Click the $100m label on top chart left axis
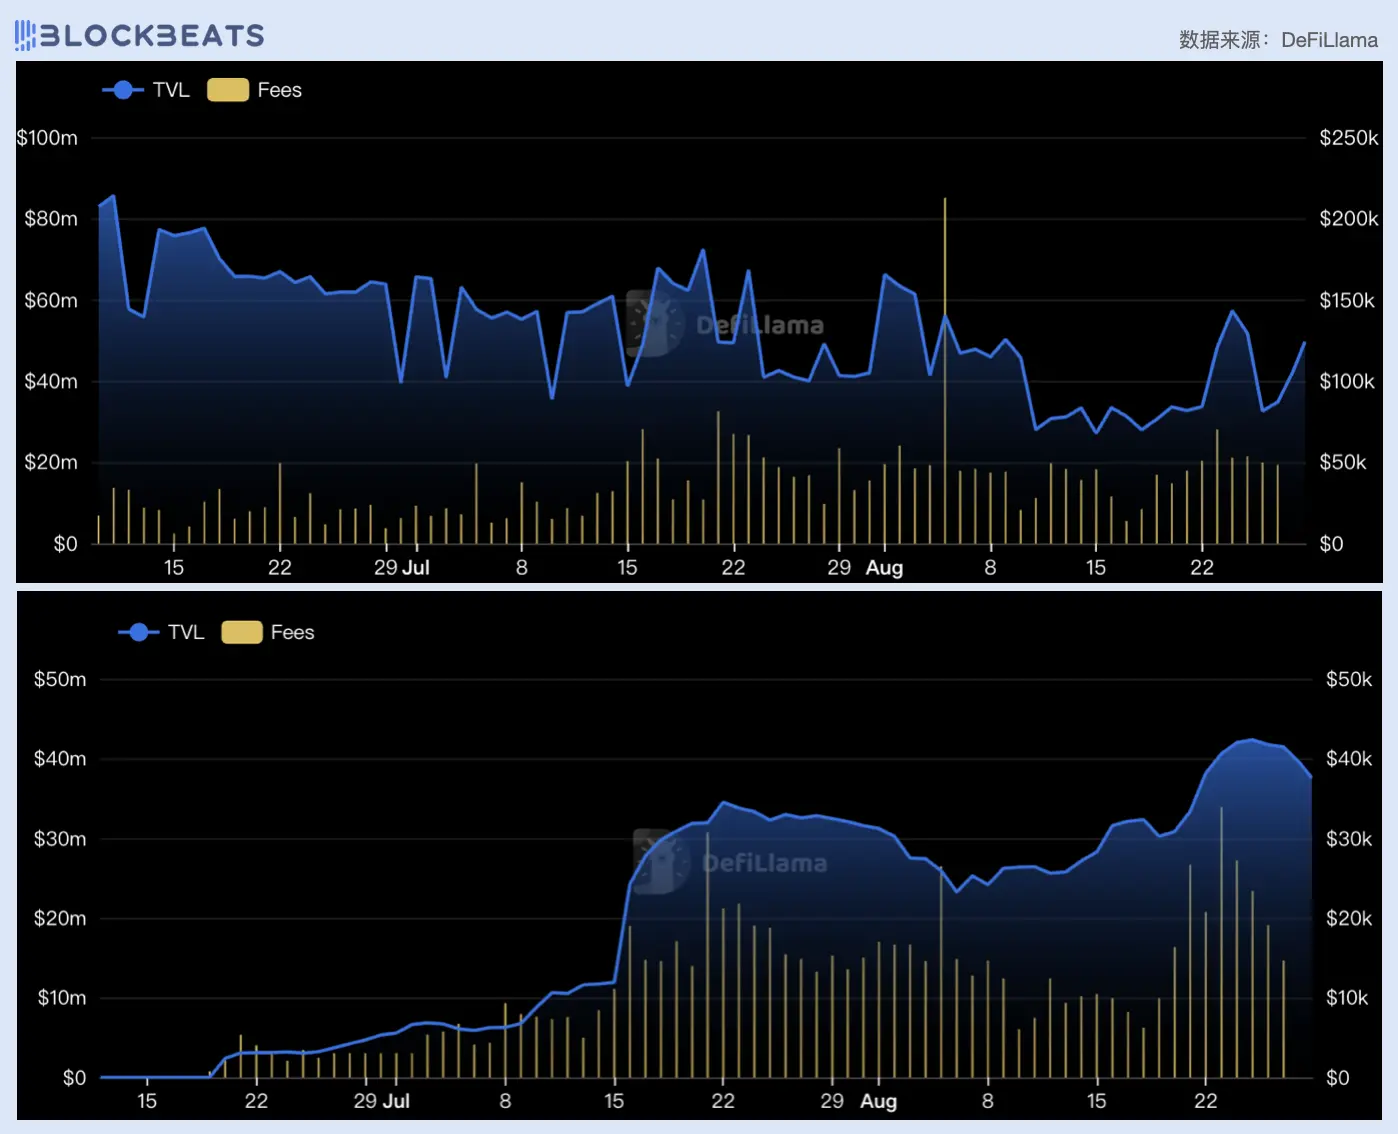 pyautogui.click(x=47, y=138)
